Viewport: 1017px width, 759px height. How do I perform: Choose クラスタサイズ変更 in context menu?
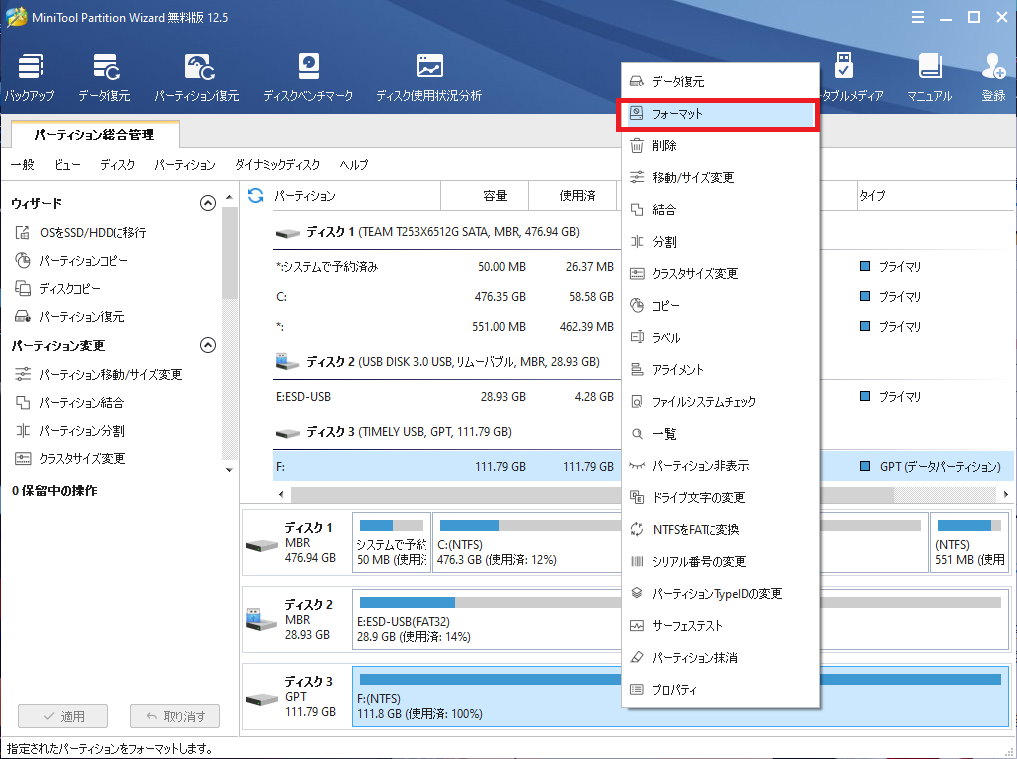coord(720,274)
